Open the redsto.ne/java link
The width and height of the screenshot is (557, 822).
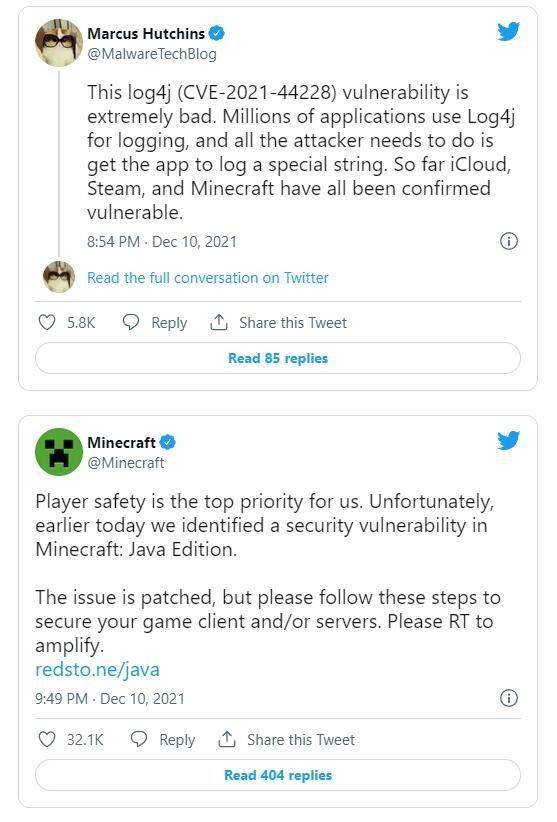97,669
